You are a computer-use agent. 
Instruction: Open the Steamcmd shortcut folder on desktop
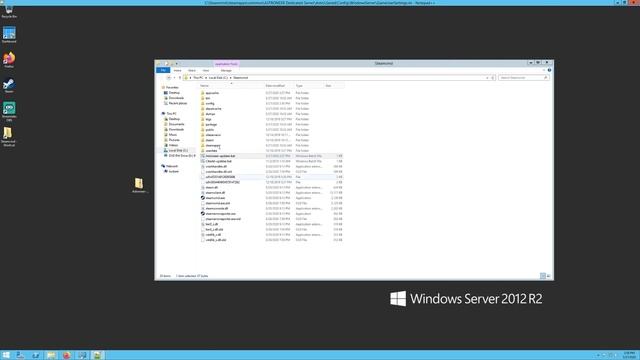point(9,136)
